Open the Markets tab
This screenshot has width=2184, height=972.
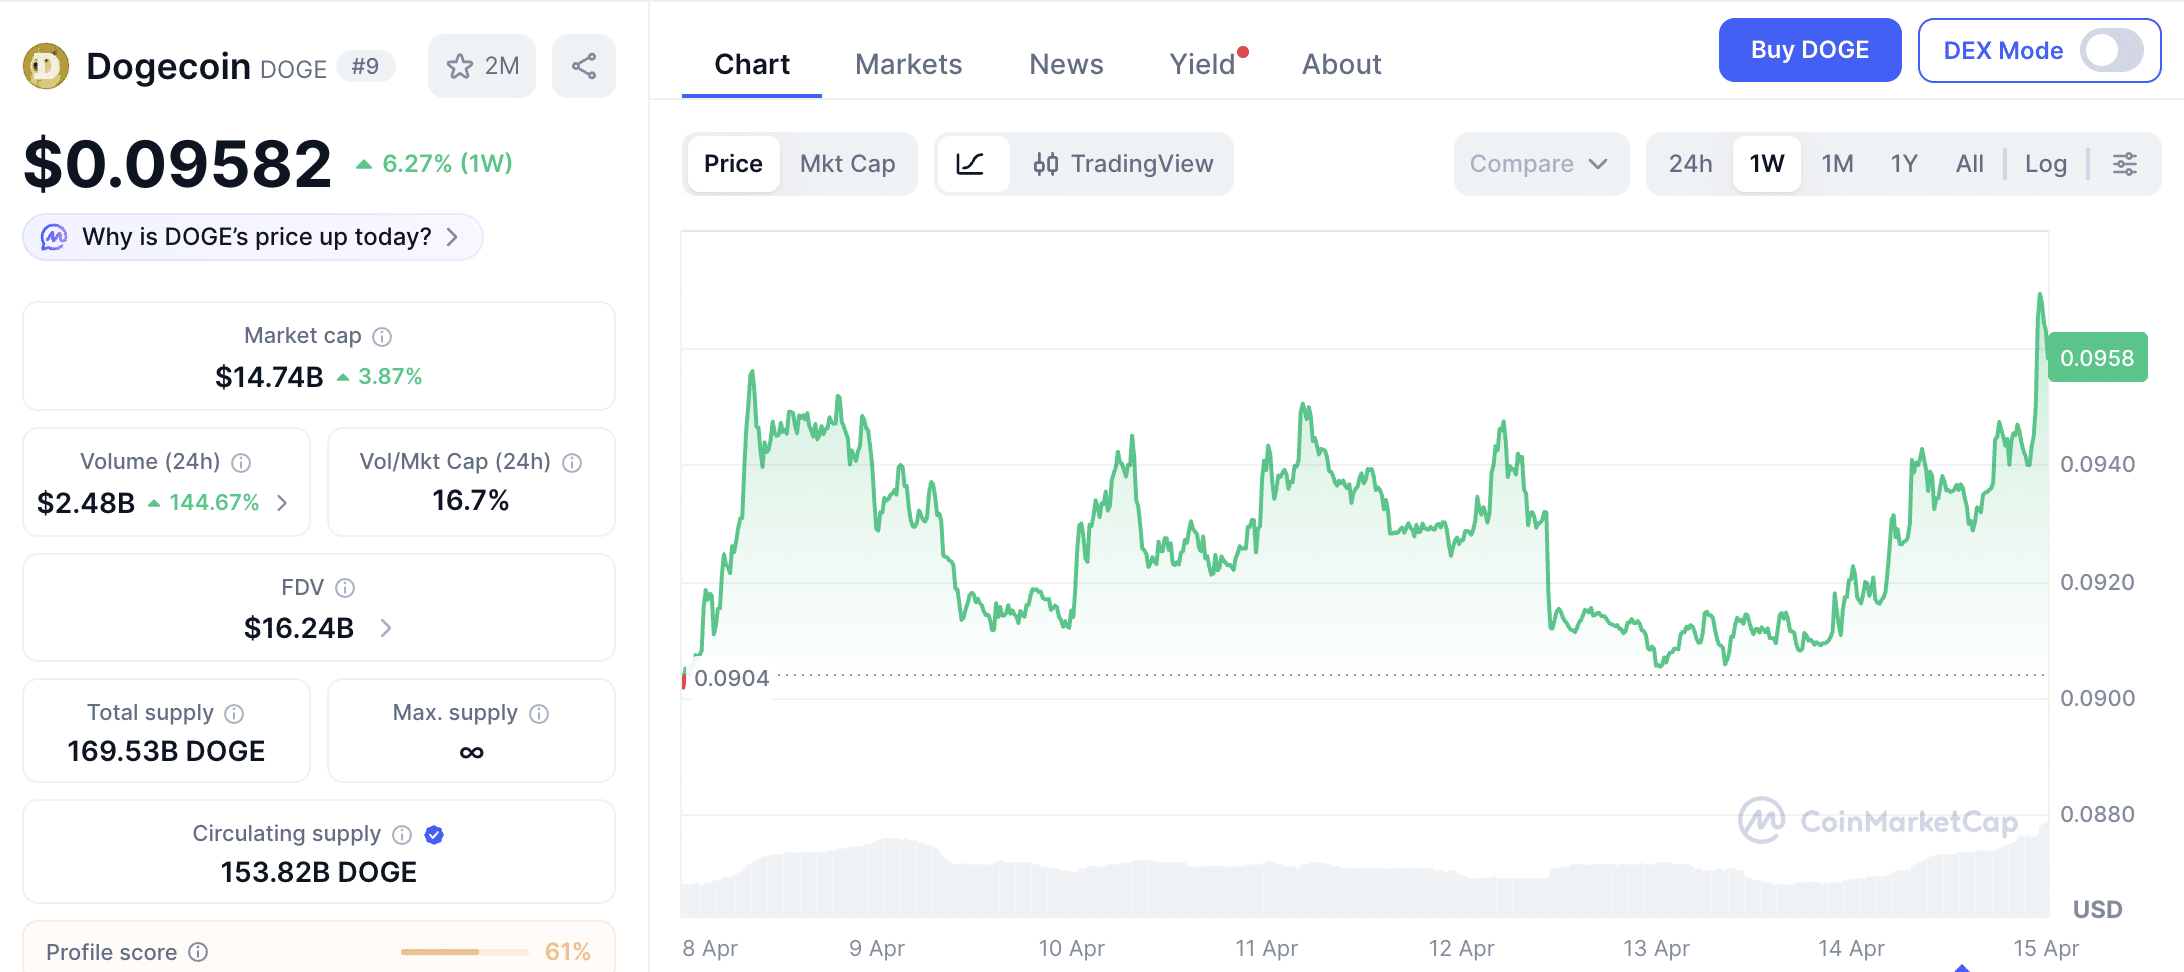coord(908,65)
